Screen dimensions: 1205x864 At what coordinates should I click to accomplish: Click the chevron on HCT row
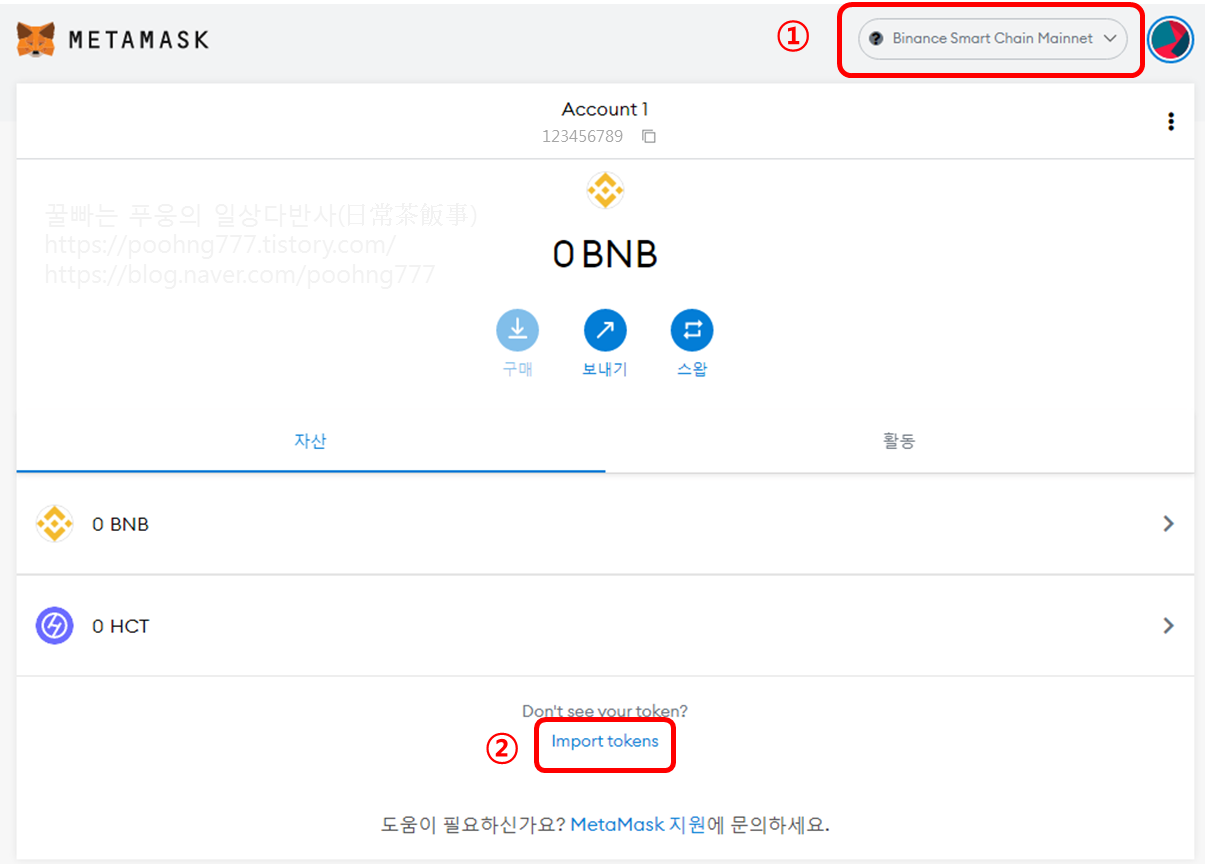(1168, 626)
